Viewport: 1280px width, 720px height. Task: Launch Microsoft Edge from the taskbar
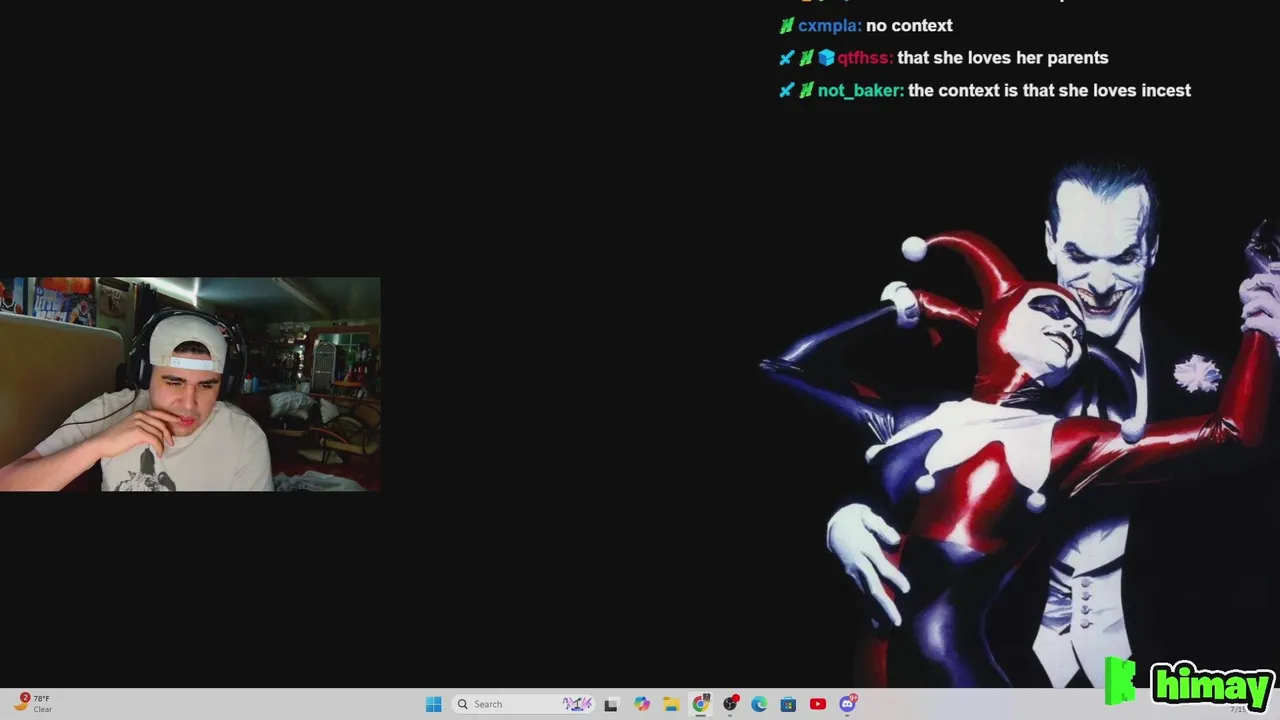pos(759,704)
